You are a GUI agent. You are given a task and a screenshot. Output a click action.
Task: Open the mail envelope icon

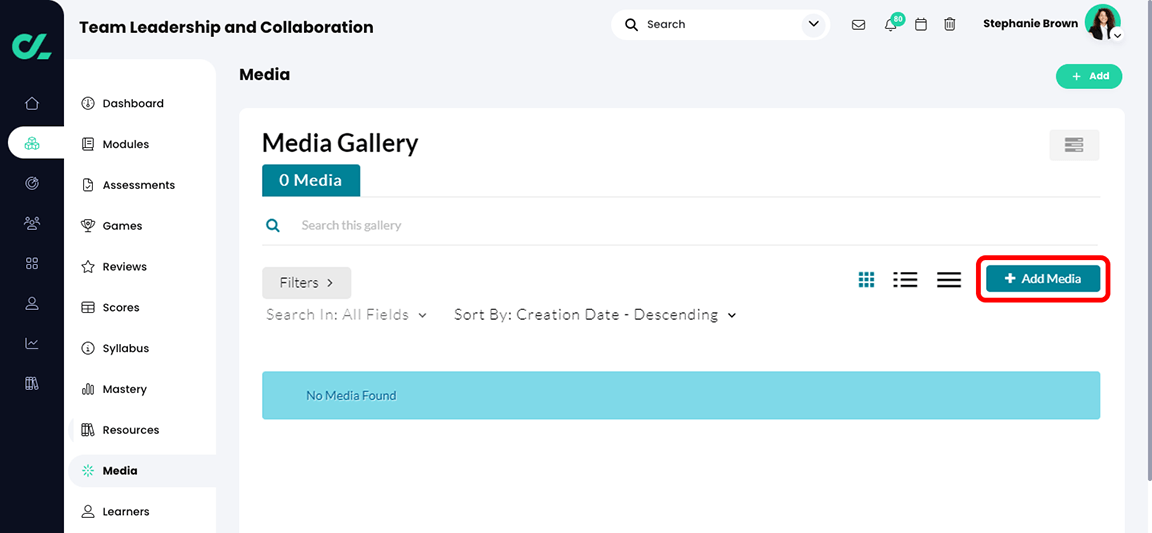858,25
